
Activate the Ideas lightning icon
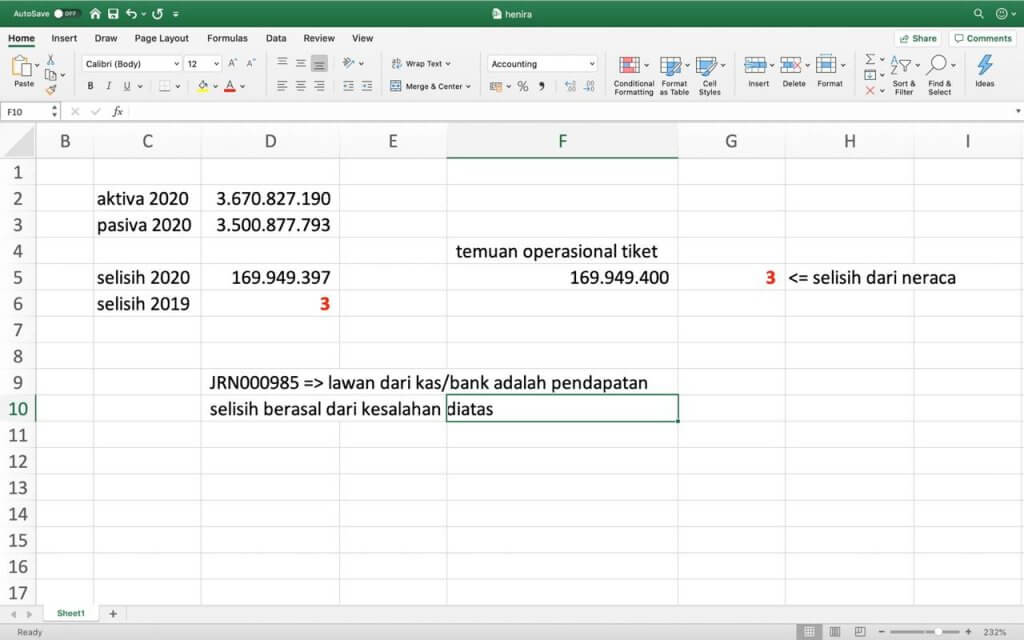983,66
